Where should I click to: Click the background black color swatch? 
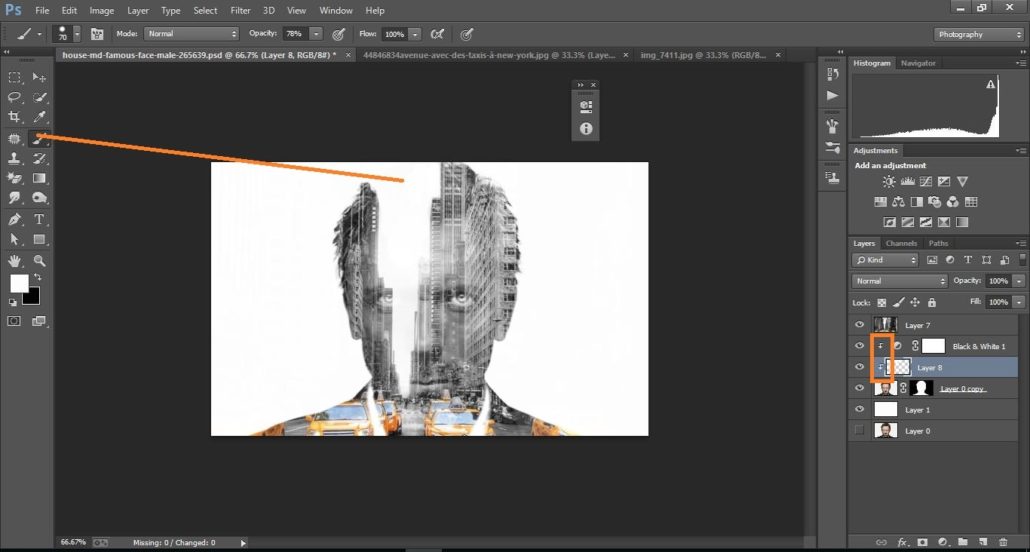[34, 298]
